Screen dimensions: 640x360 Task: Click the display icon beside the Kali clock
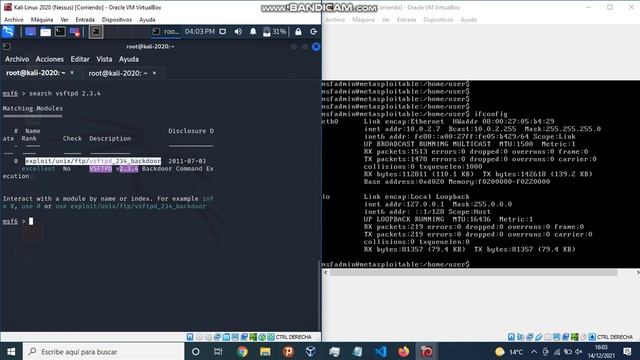click(222, 31)
